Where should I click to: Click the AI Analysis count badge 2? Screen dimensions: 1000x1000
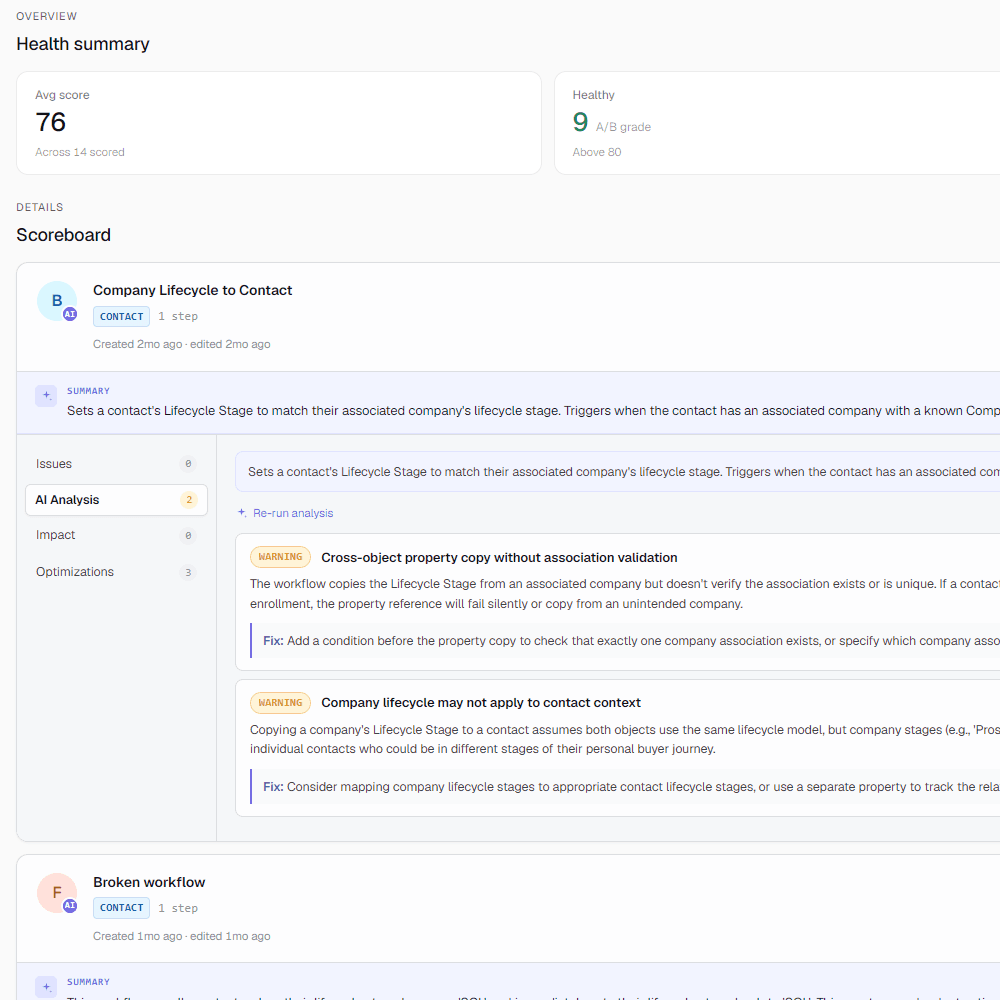pos(189,500)
